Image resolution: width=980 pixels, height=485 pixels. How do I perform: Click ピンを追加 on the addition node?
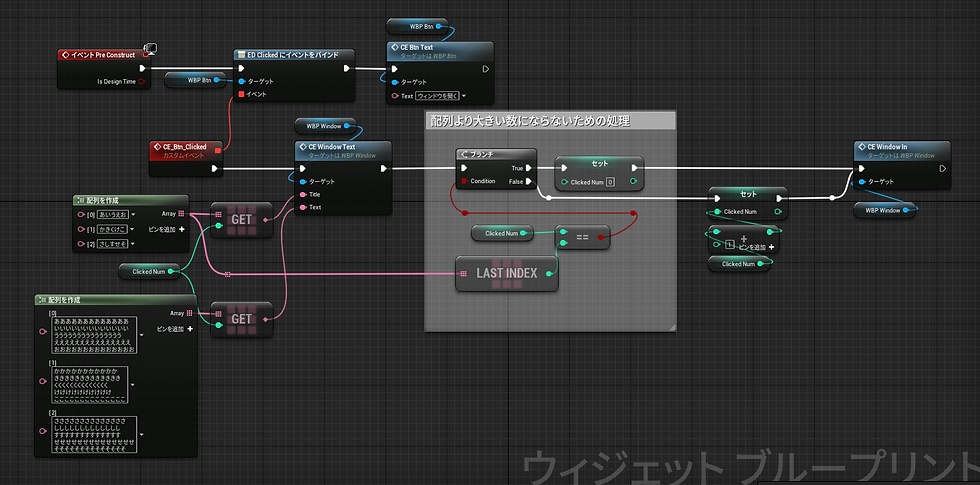757,248
